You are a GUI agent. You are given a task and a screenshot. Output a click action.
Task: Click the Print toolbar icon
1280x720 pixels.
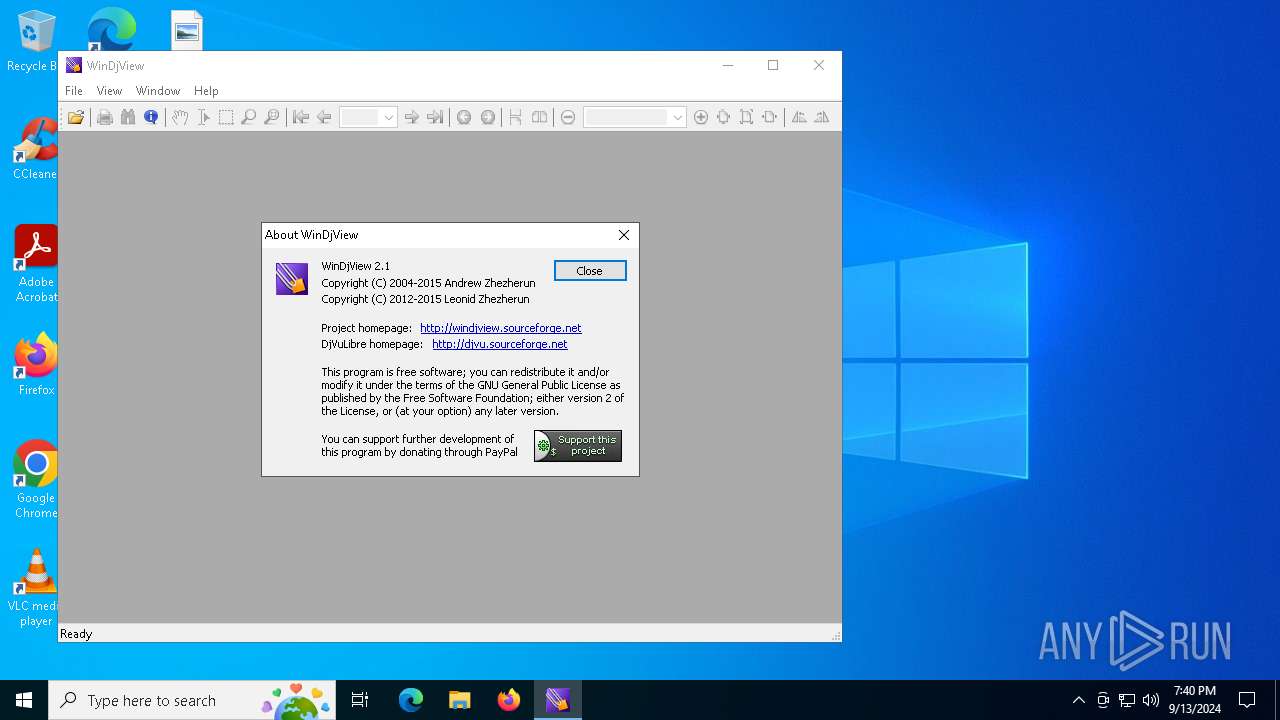click(x=105, y=117)
